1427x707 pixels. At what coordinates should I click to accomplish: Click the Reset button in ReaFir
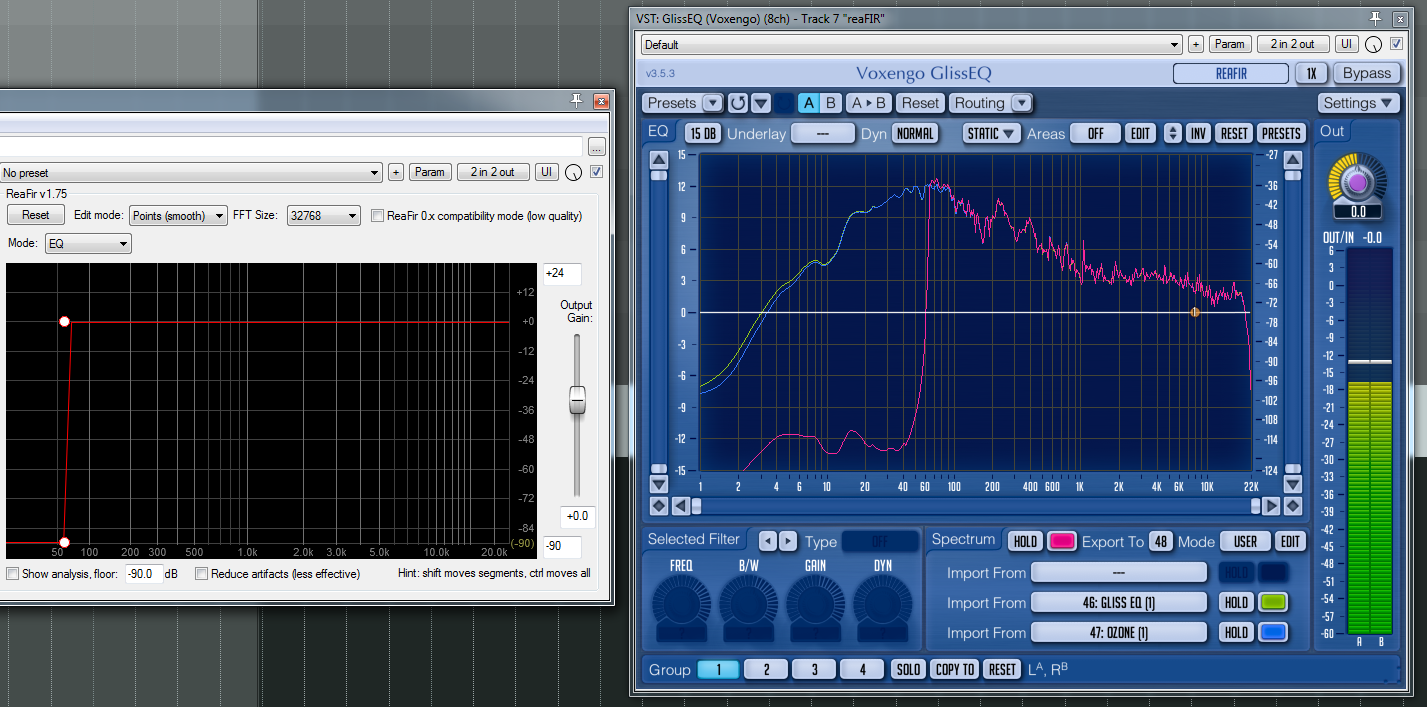[x=36, y=215]
